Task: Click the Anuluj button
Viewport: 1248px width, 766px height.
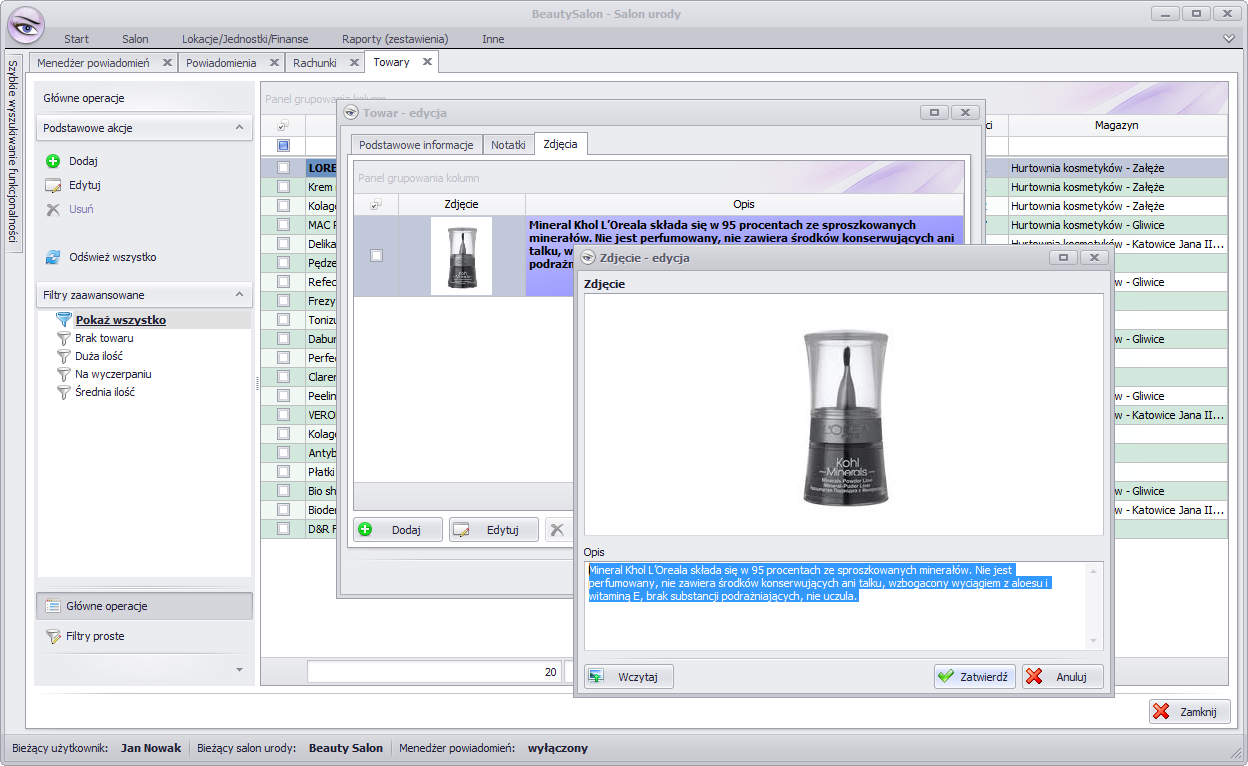Action: [1062, 676]
